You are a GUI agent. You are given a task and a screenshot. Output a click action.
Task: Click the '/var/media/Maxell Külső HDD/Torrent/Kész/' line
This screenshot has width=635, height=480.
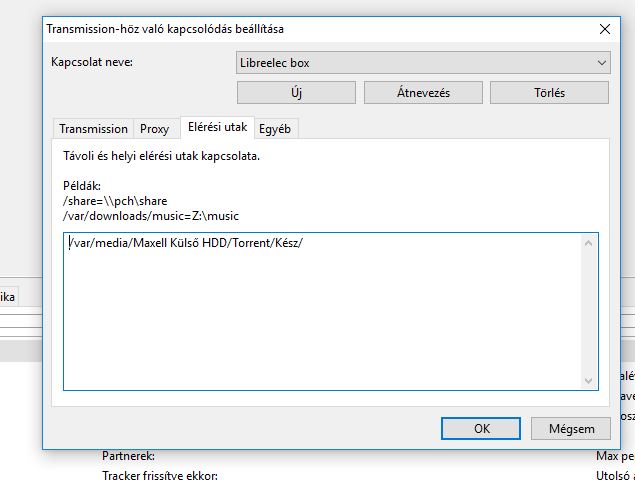tap(186, 243)
